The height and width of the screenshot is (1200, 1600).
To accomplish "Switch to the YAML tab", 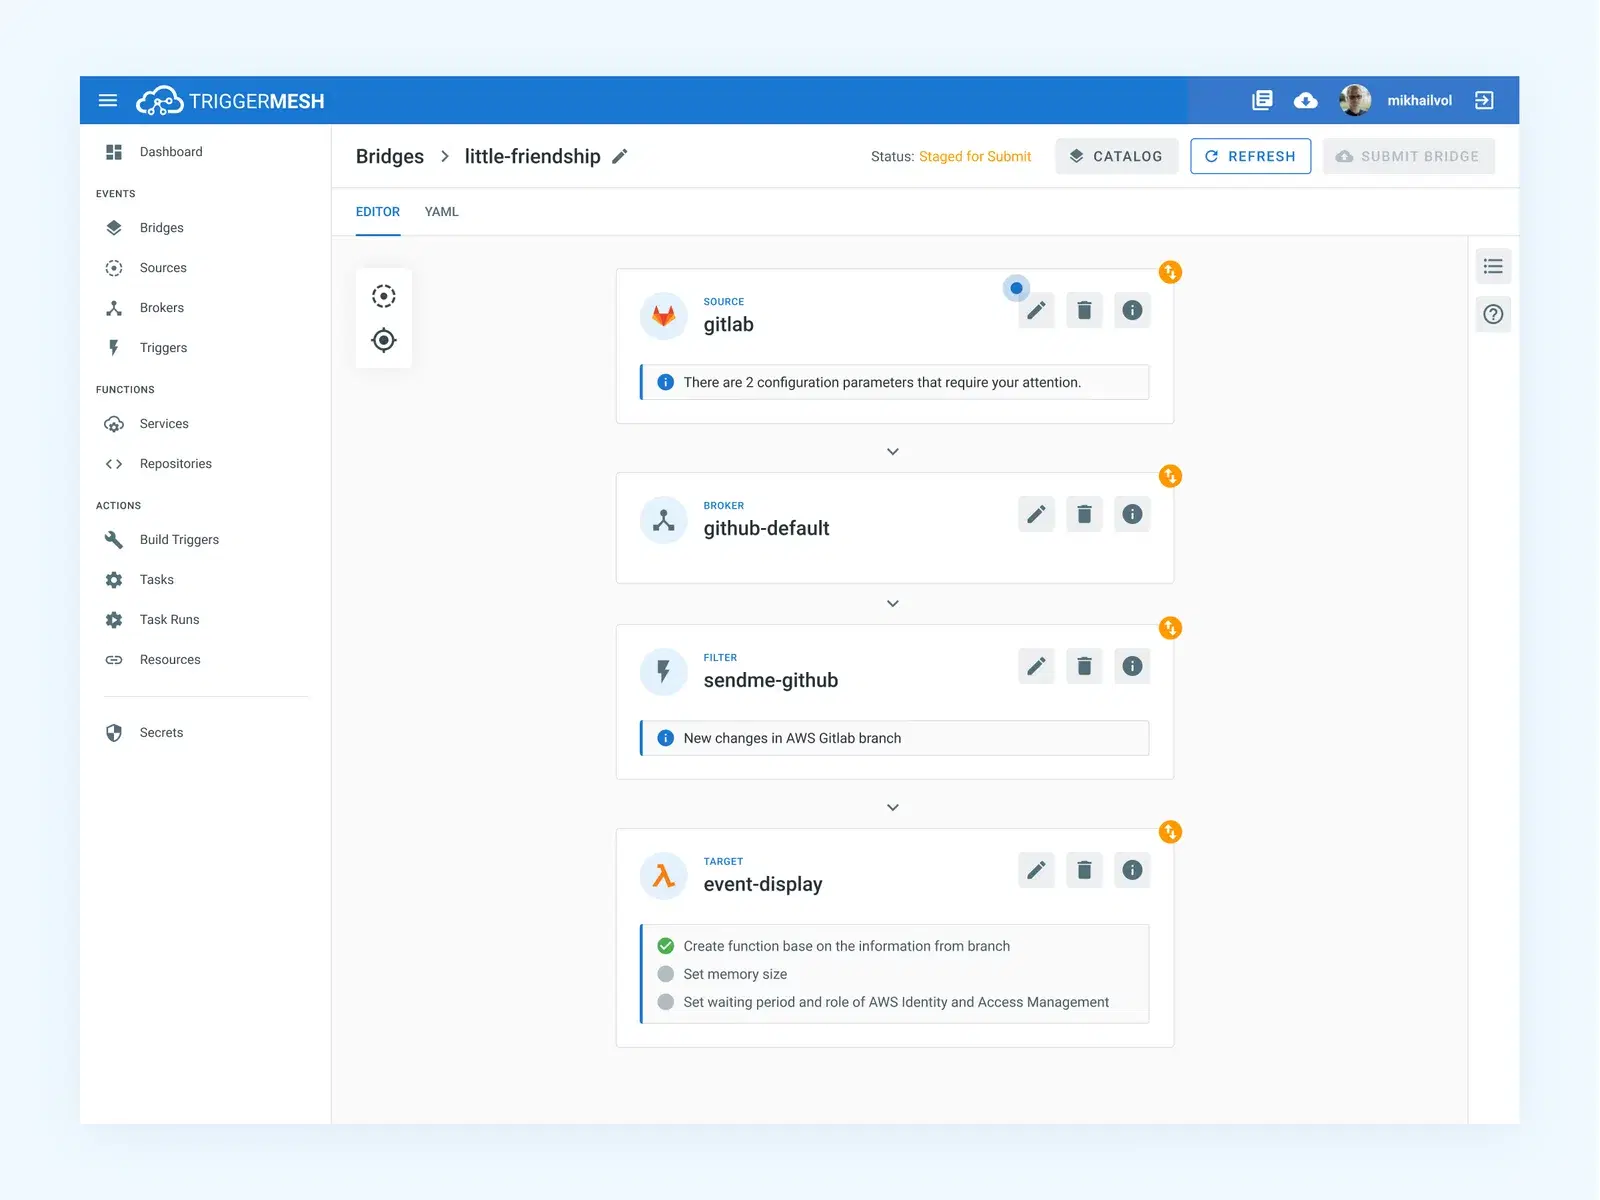I will (442, 212).
